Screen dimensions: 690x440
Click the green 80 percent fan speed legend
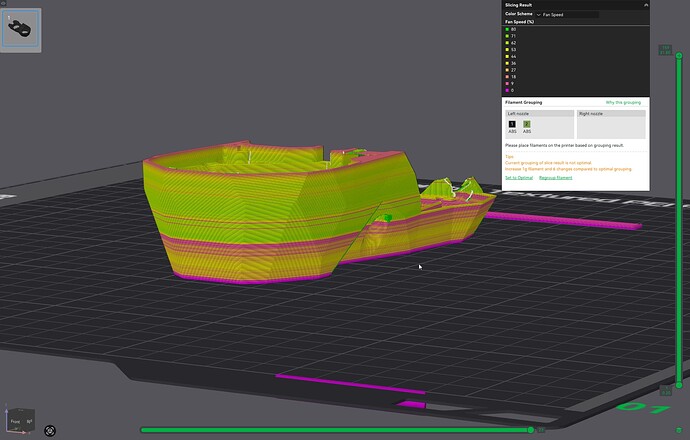tap(510, 29)
